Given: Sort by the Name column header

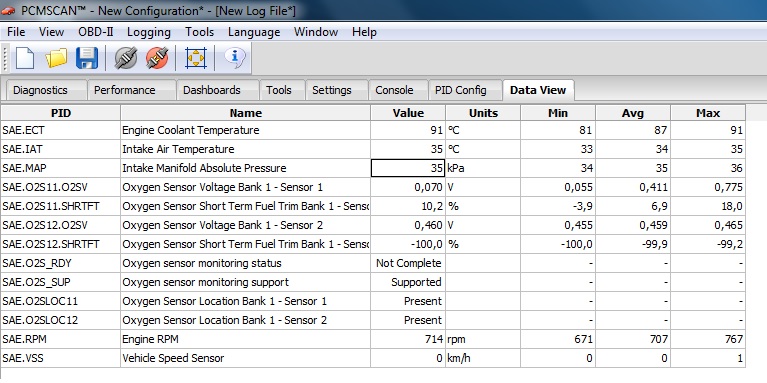Looking at the screenshot, I should pyautogui.click(x=246, y=113).
